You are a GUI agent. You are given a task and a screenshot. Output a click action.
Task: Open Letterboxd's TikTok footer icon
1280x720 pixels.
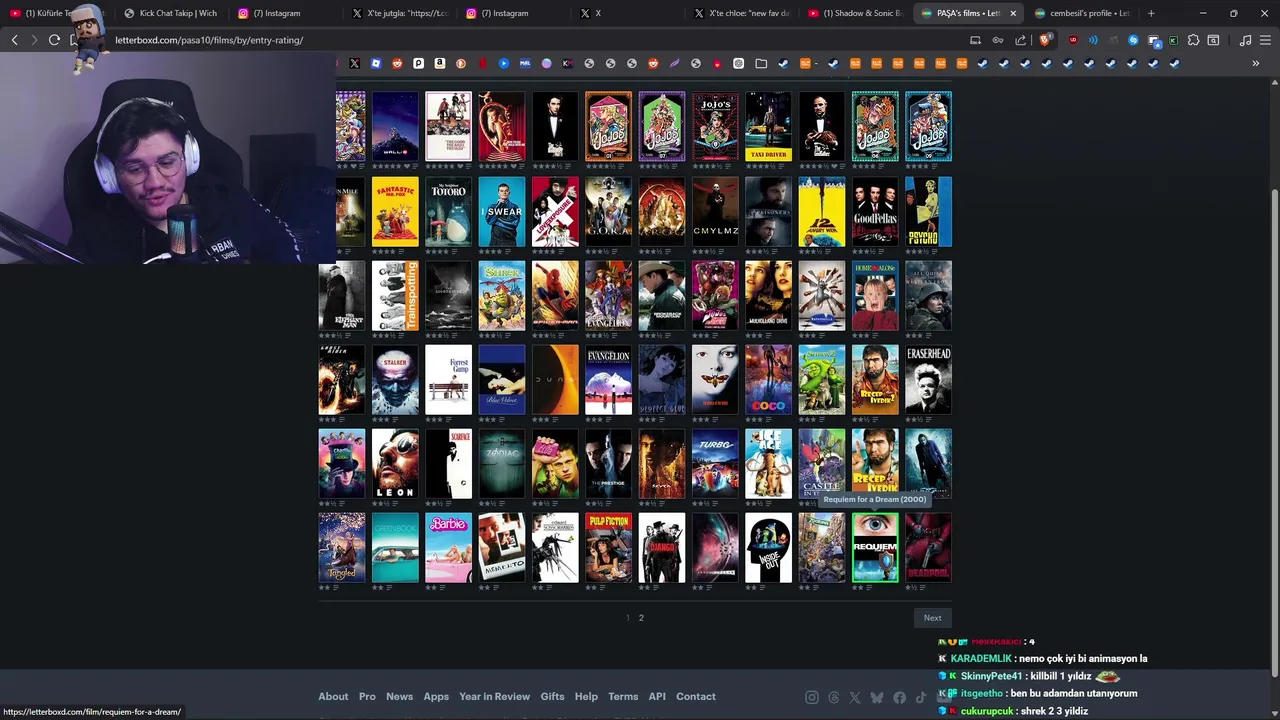pos(921,697)
